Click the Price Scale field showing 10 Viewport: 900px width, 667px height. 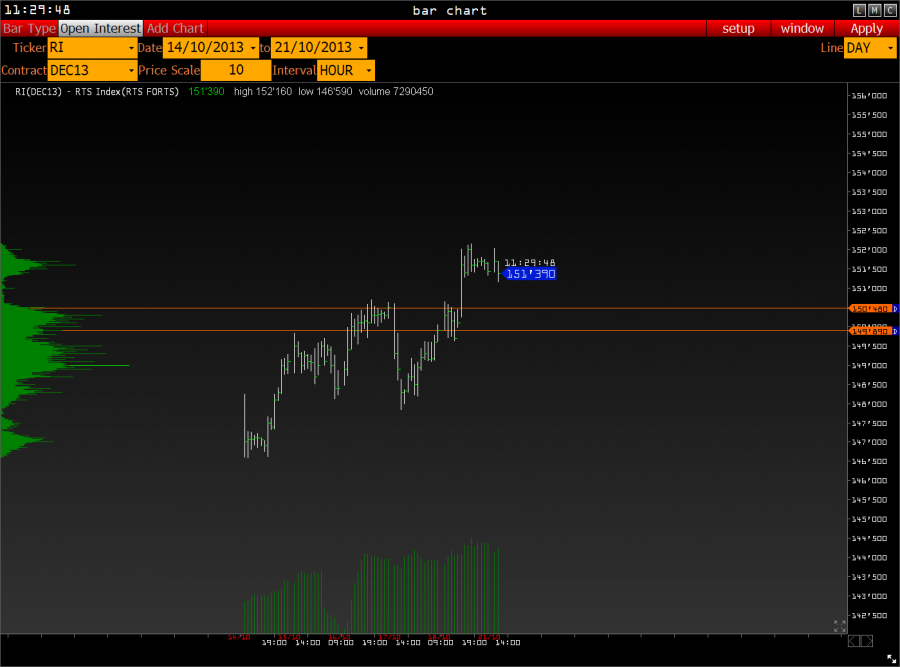click(236, 71)
